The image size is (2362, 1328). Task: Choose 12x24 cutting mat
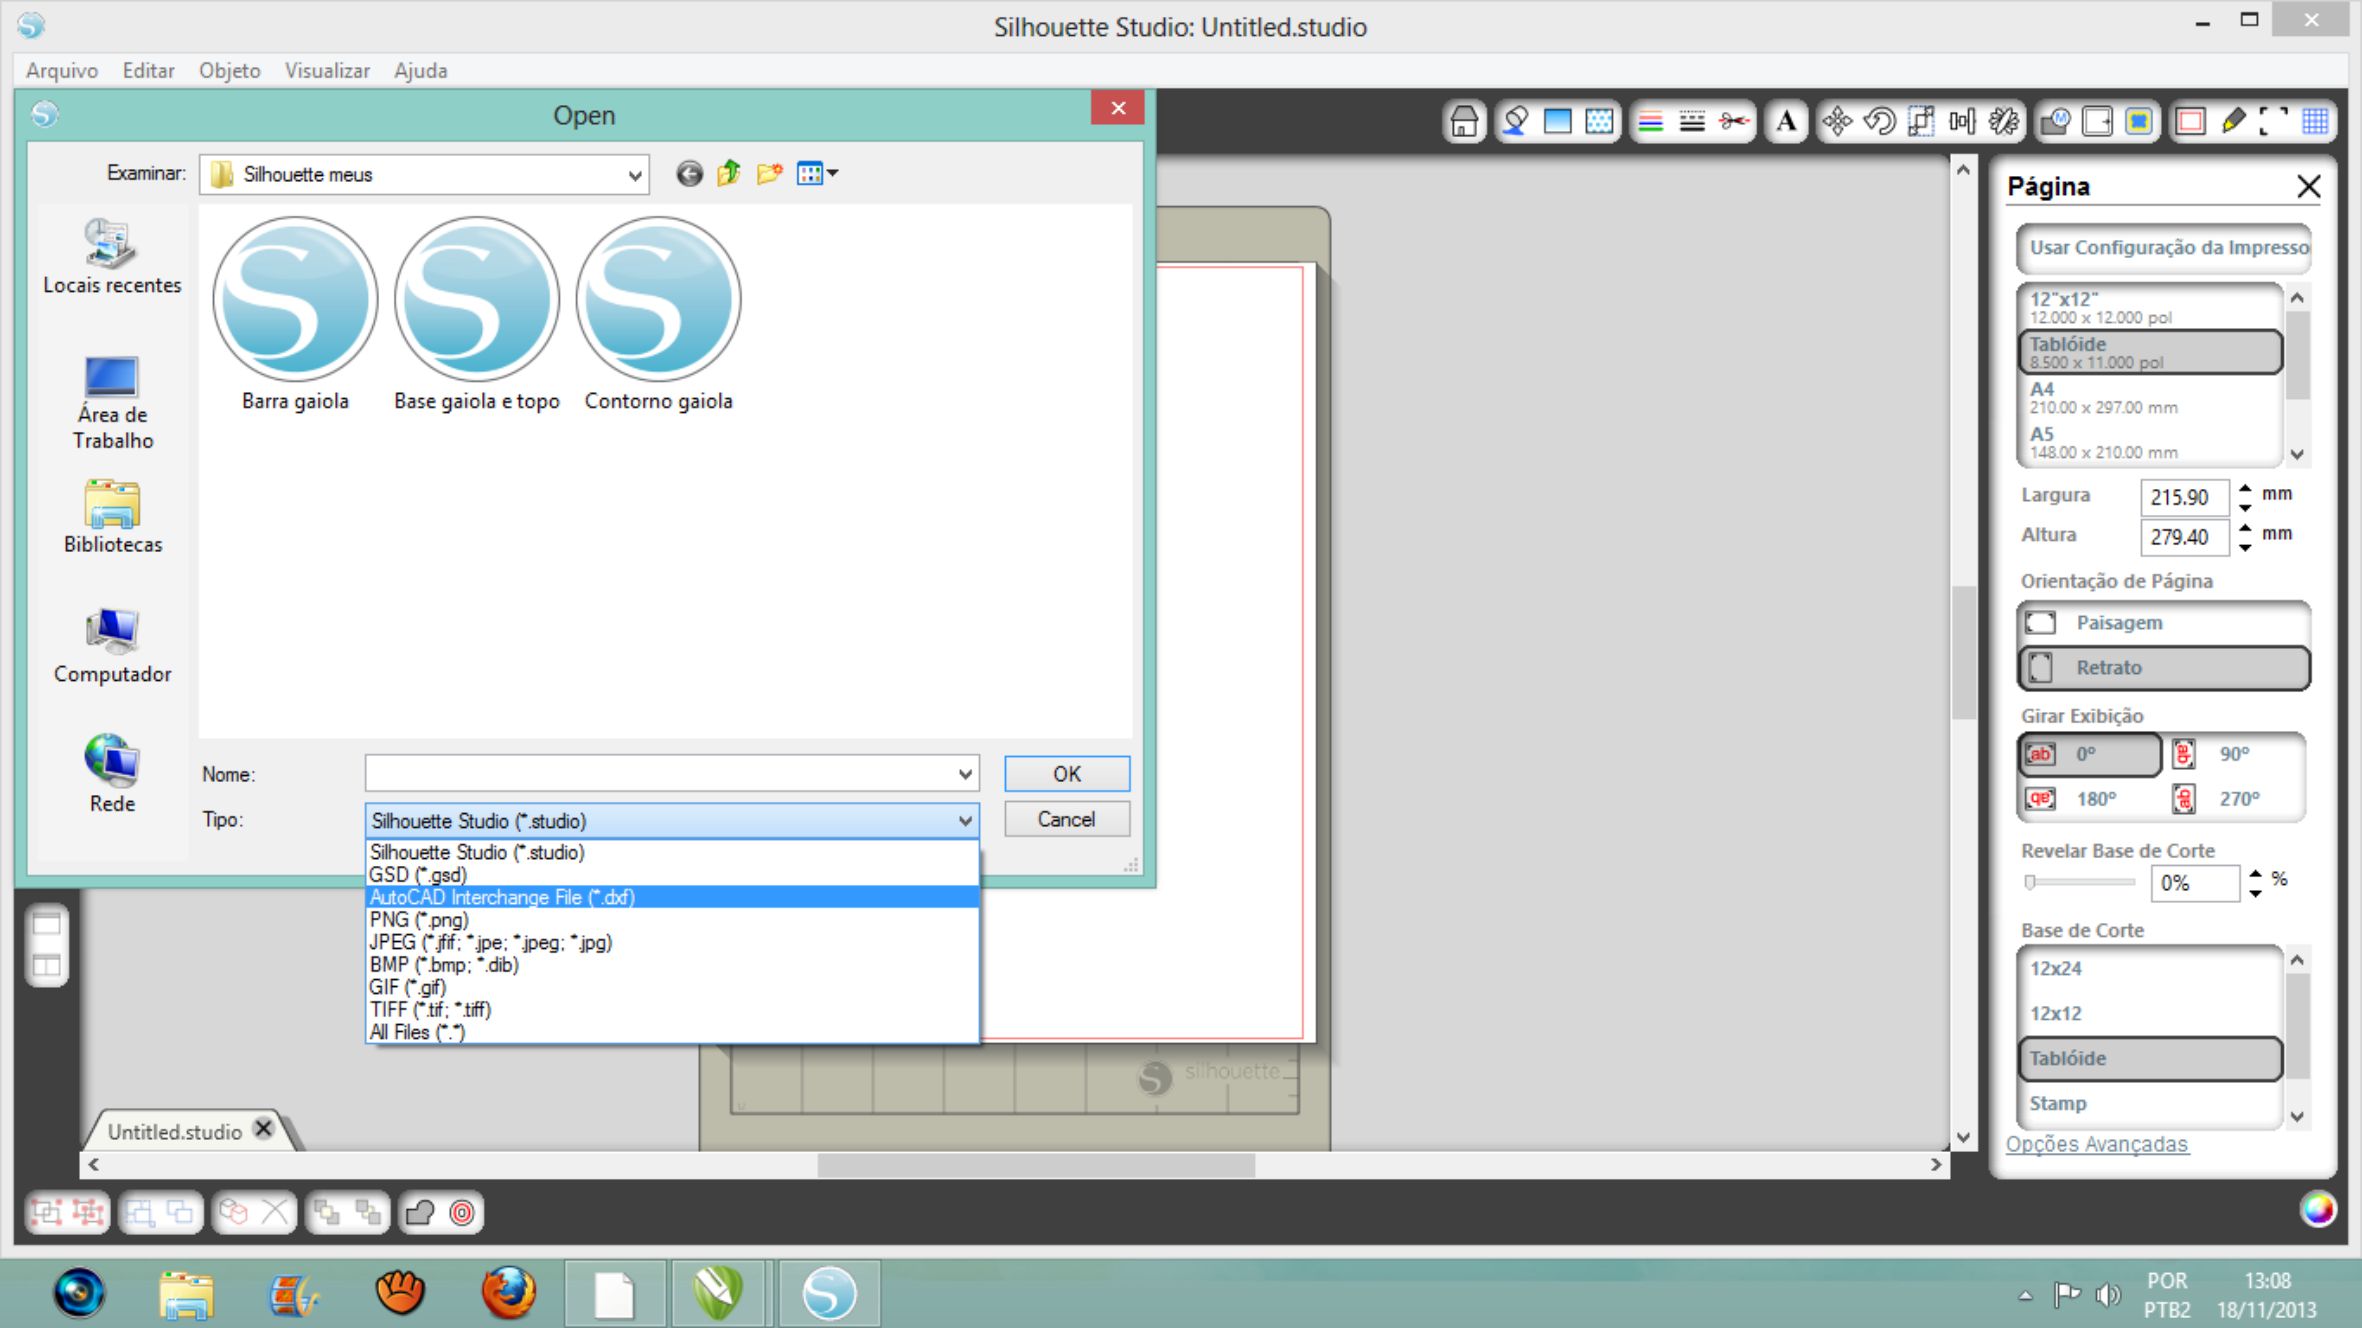tap(2150, 969)
